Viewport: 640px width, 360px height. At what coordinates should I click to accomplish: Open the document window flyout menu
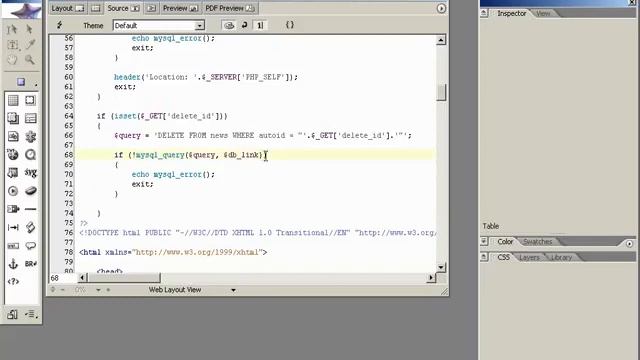441,8
